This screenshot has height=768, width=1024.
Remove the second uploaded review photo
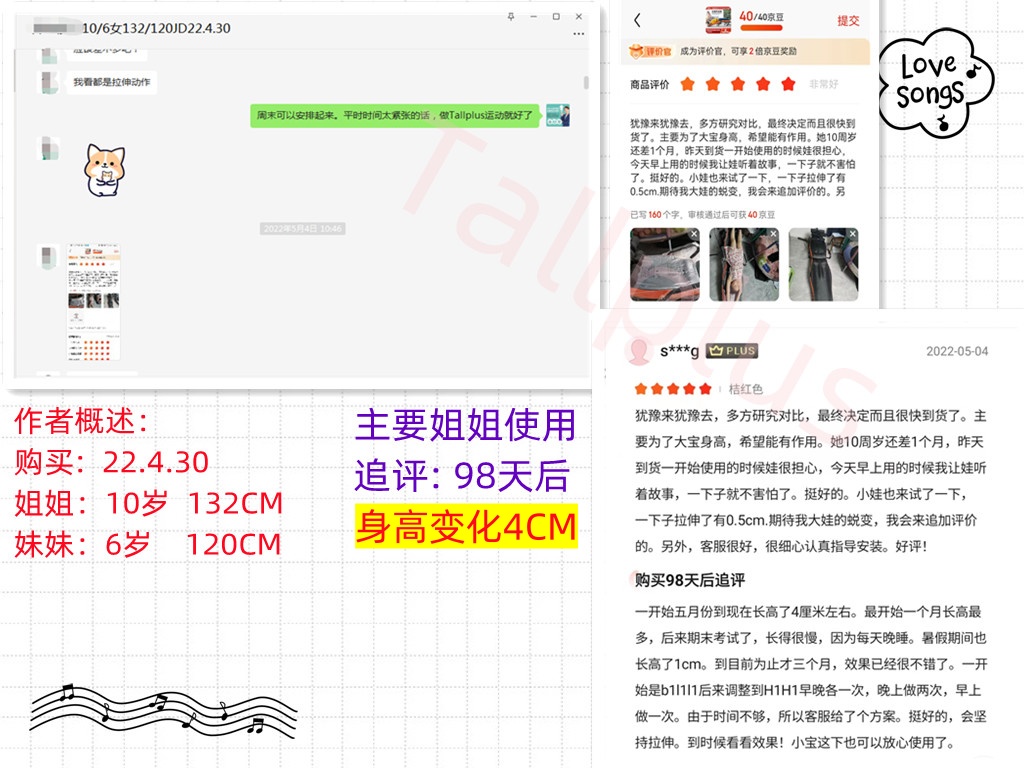tap(772, 235)
